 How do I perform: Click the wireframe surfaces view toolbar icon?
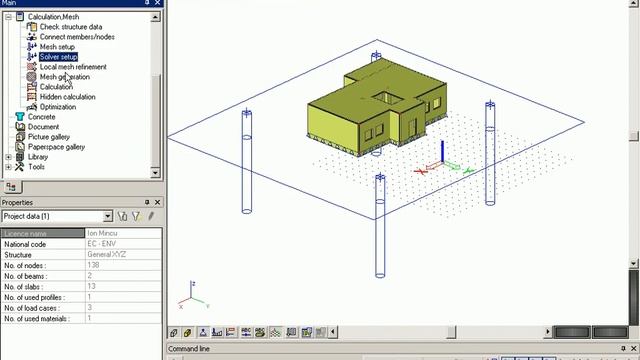[x=173, y=333]
